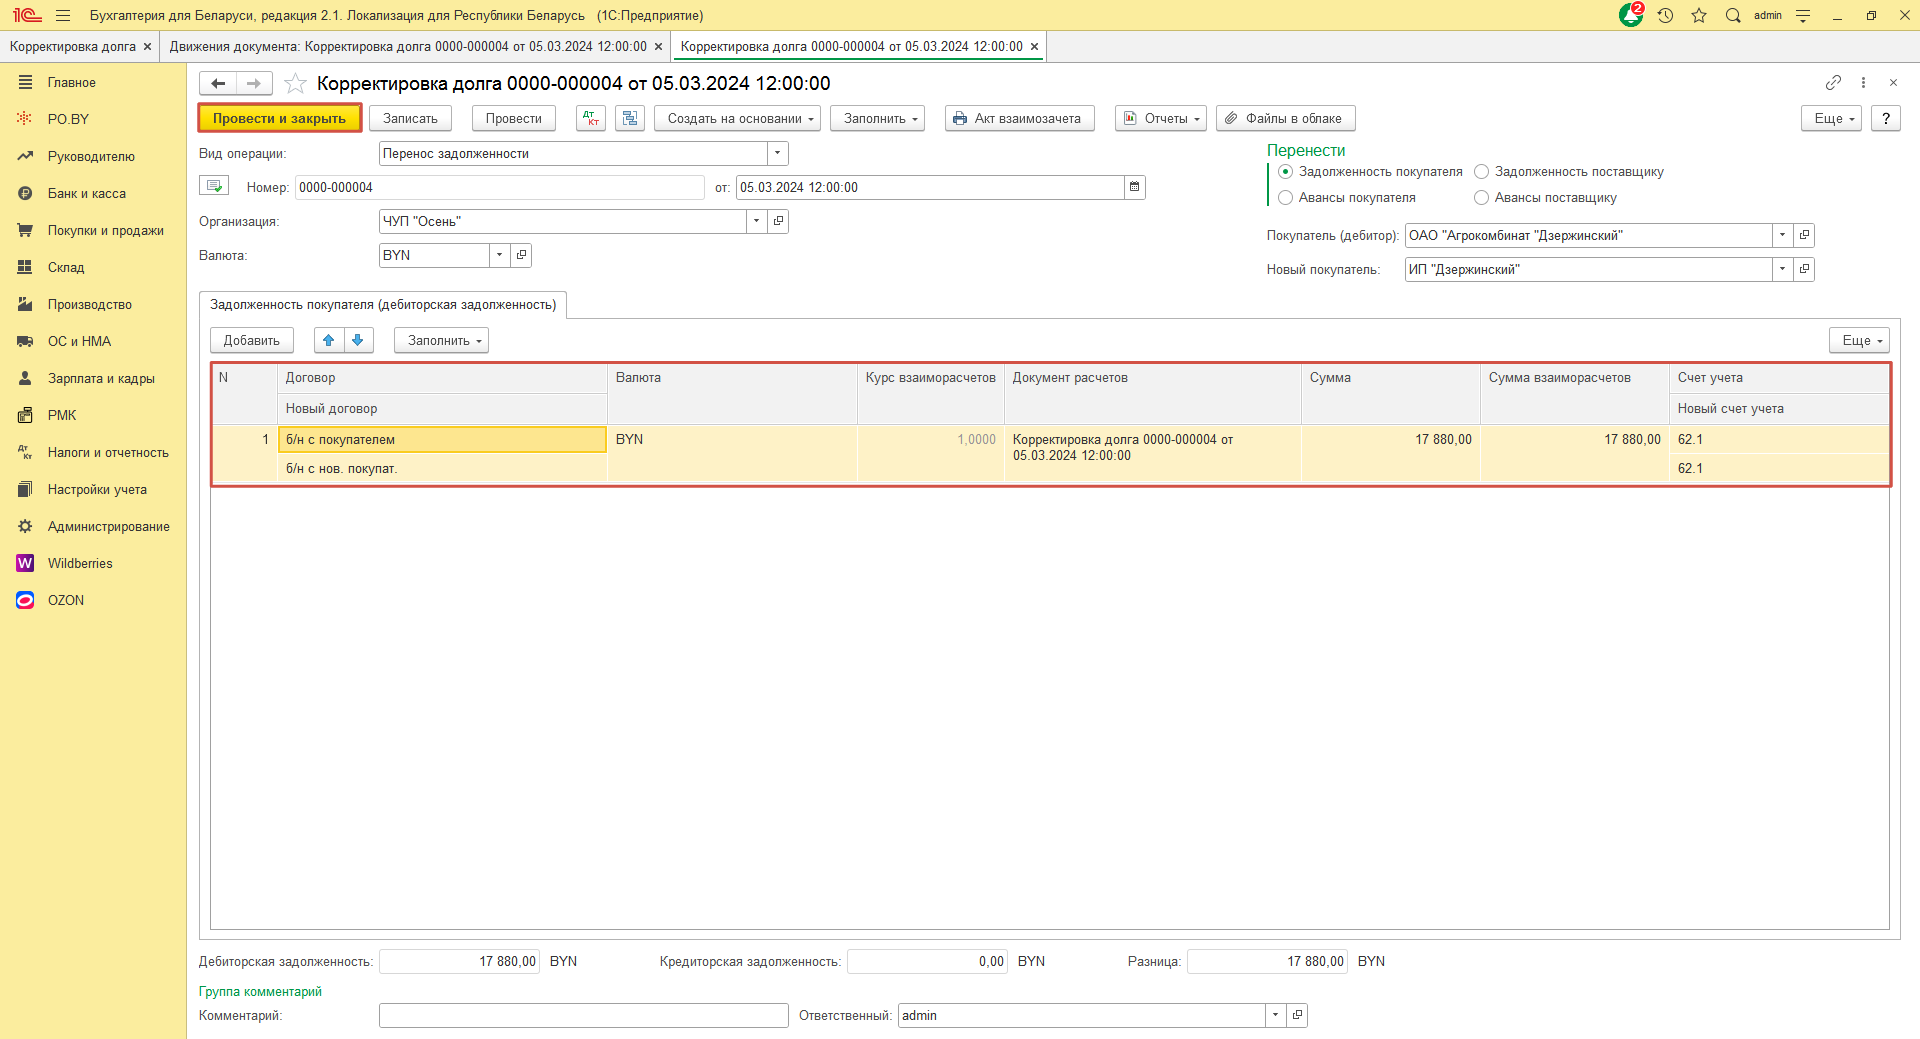Click Добавить button to add row

(251, 340)
